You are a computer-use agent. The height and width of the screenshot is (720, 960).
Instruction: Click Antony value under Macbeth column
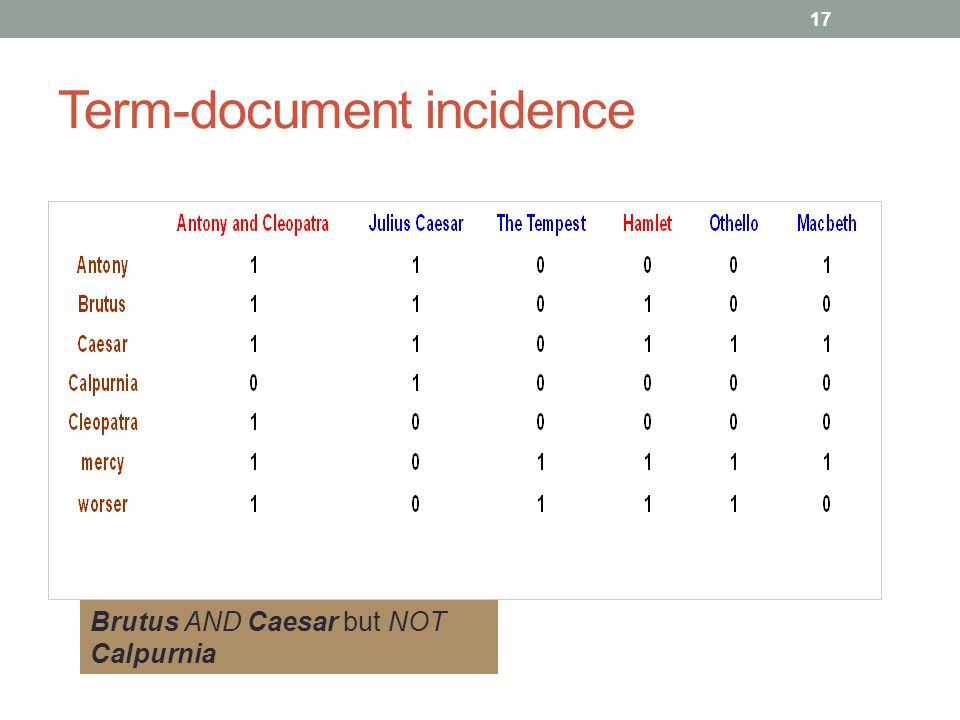(827, 265)
